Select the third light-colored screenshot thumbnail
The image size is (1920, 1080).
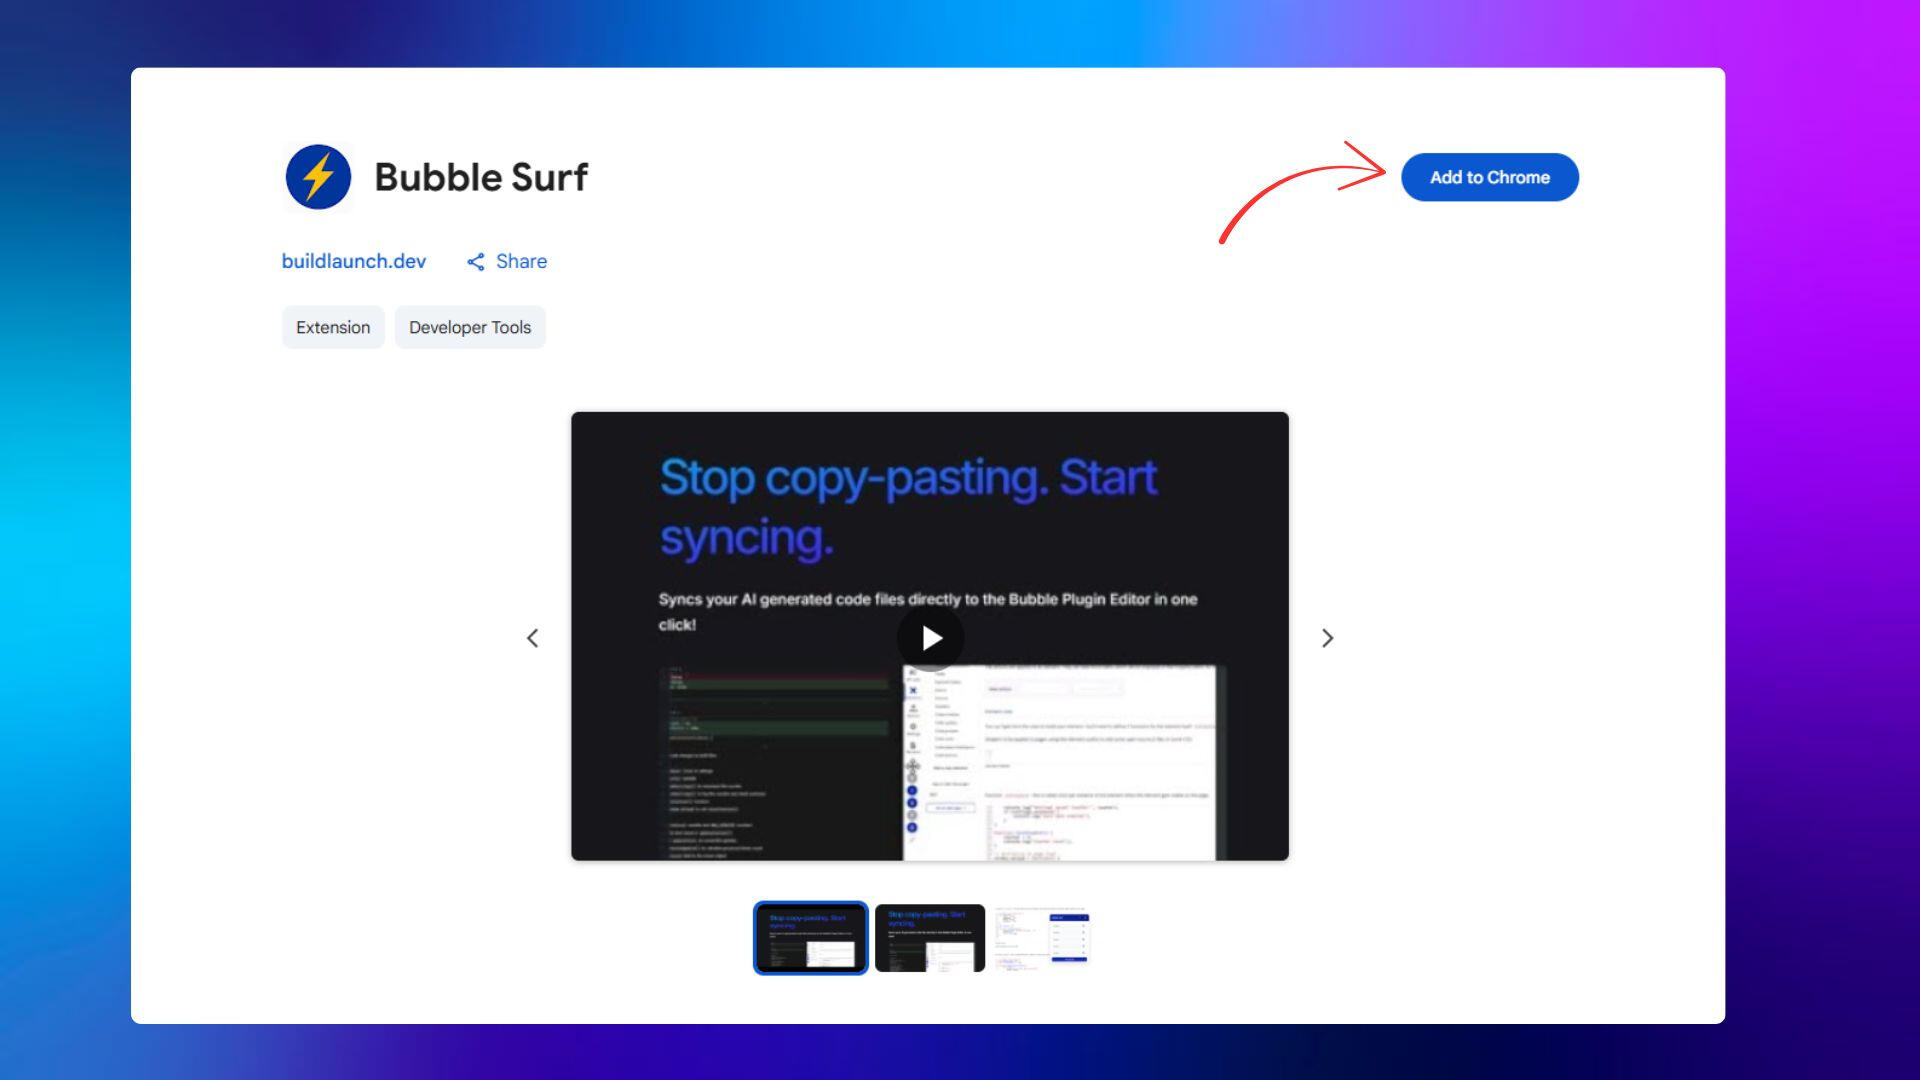(1042, 938)
